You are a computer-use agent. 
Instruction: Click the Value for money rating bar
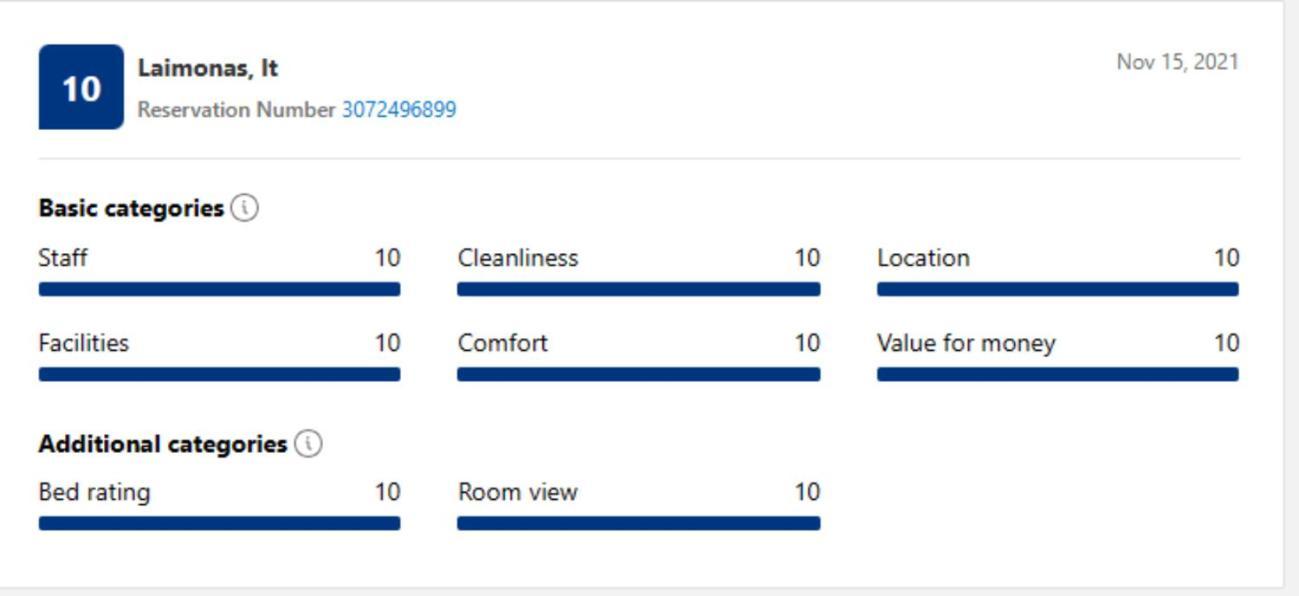point(1058,374)
